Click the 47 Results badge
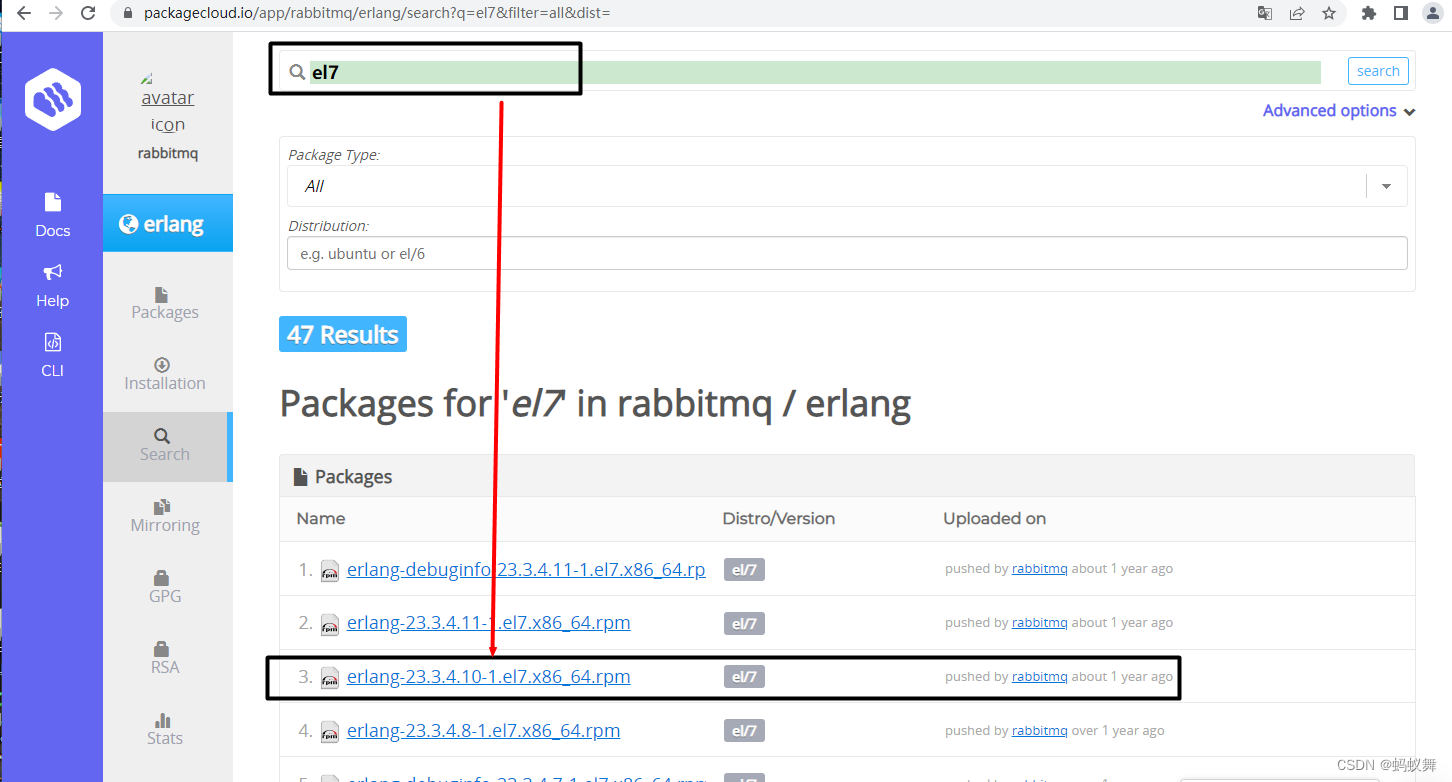 point(343,335)
